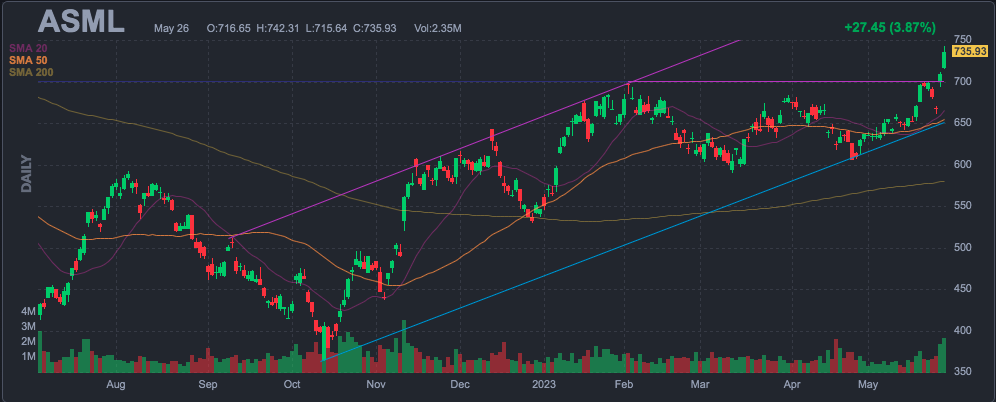Select the blue rising support trendline
This screenshot has width=996, height=402.
[x=635, y=243]
